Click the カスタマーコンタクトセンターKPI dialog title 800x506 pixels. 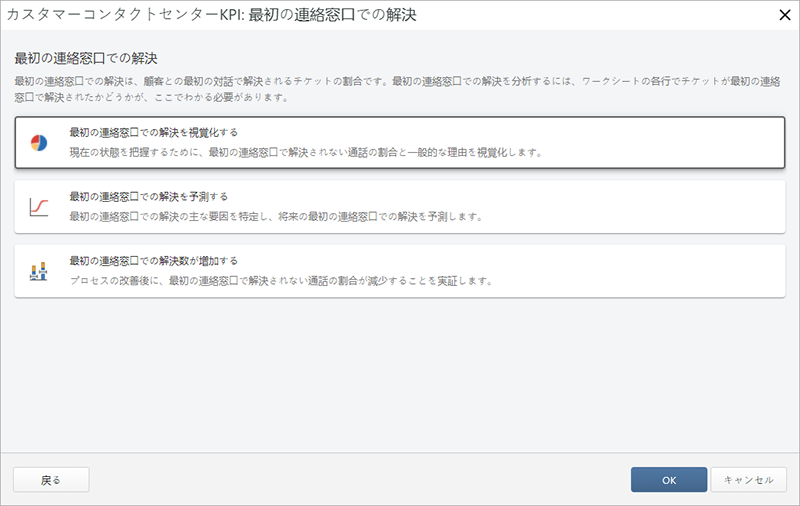tap(212, 14)
